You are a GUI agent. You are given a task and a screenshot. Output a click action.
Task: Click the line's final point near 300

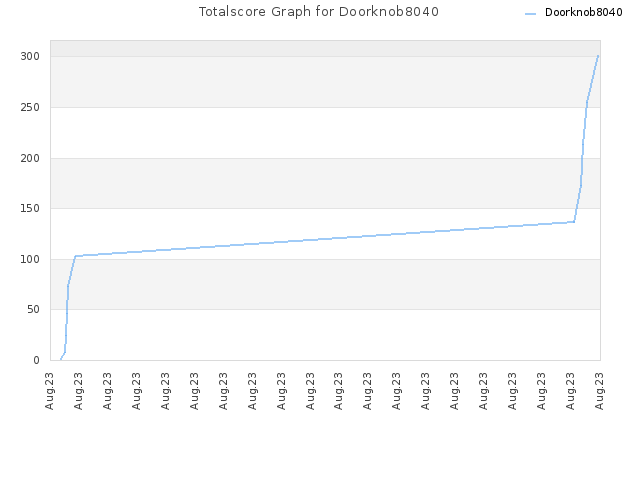[598, 56]
